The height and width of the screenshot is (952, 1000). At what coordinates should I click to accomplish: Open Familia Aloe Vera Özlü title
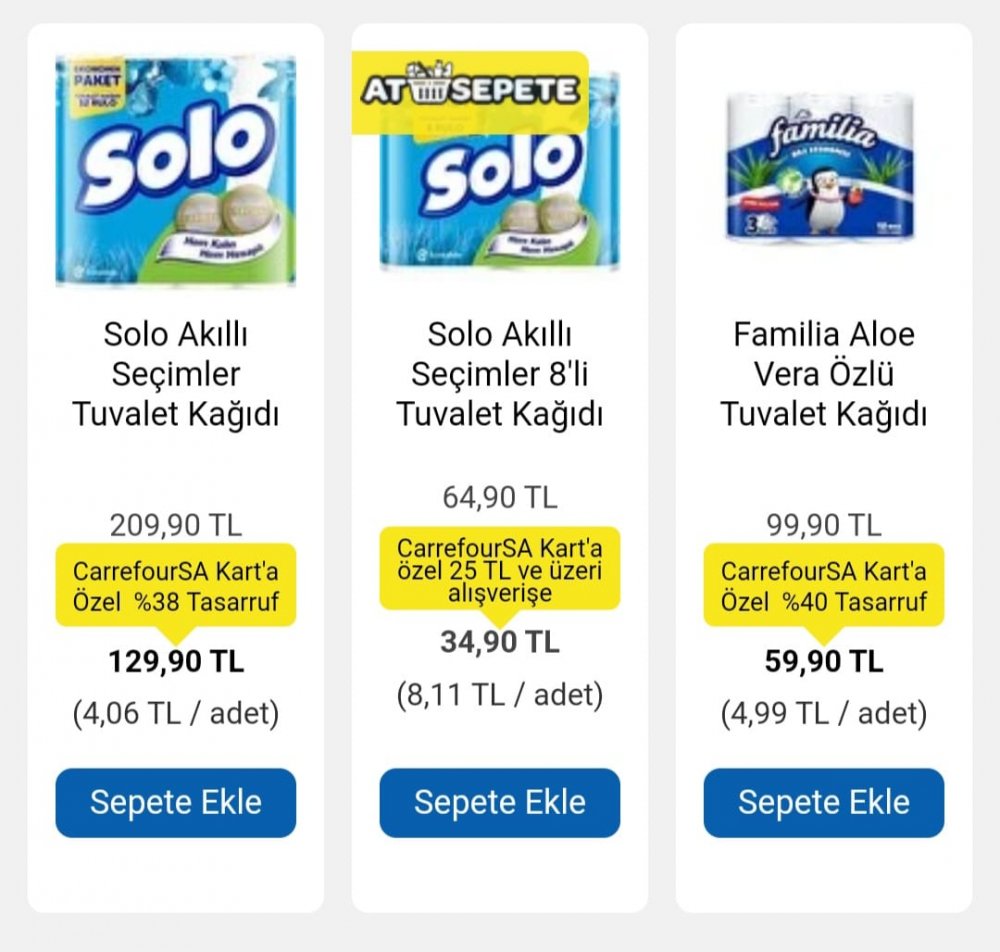823,374
